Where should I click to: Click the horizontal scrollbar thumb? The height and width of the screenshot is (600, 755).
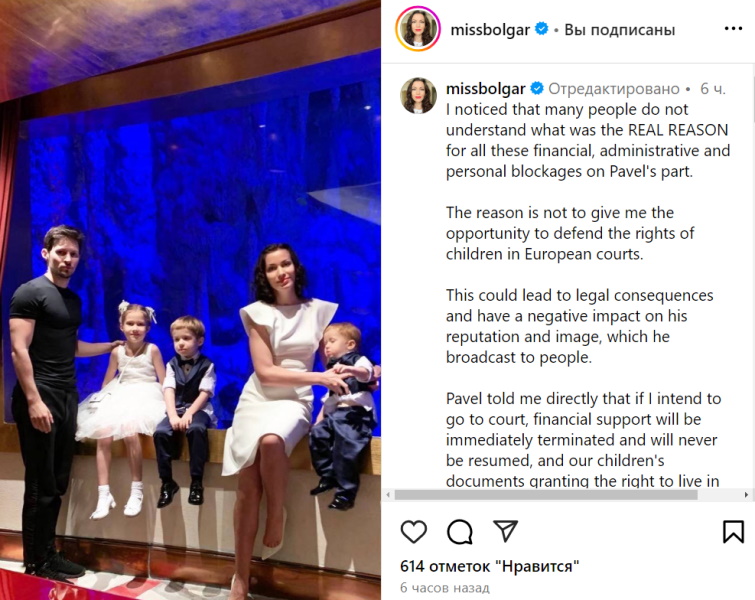pyautogui.click(x=546, y=495)
